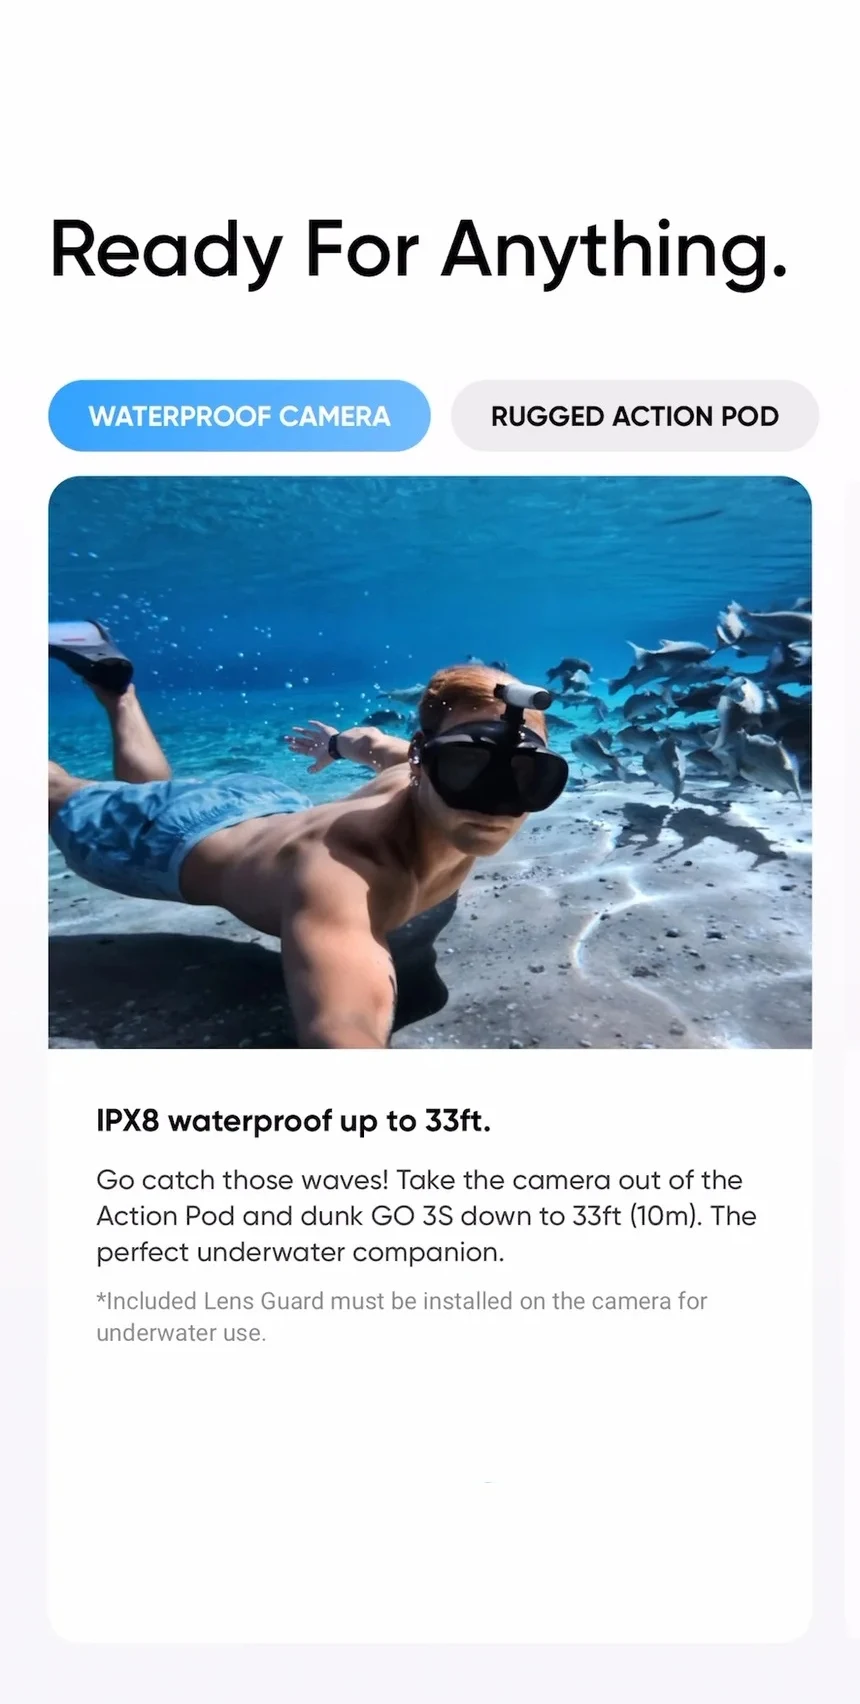
Task: Click the word "Ready" in the headline
Action: [x=167, y=252]
